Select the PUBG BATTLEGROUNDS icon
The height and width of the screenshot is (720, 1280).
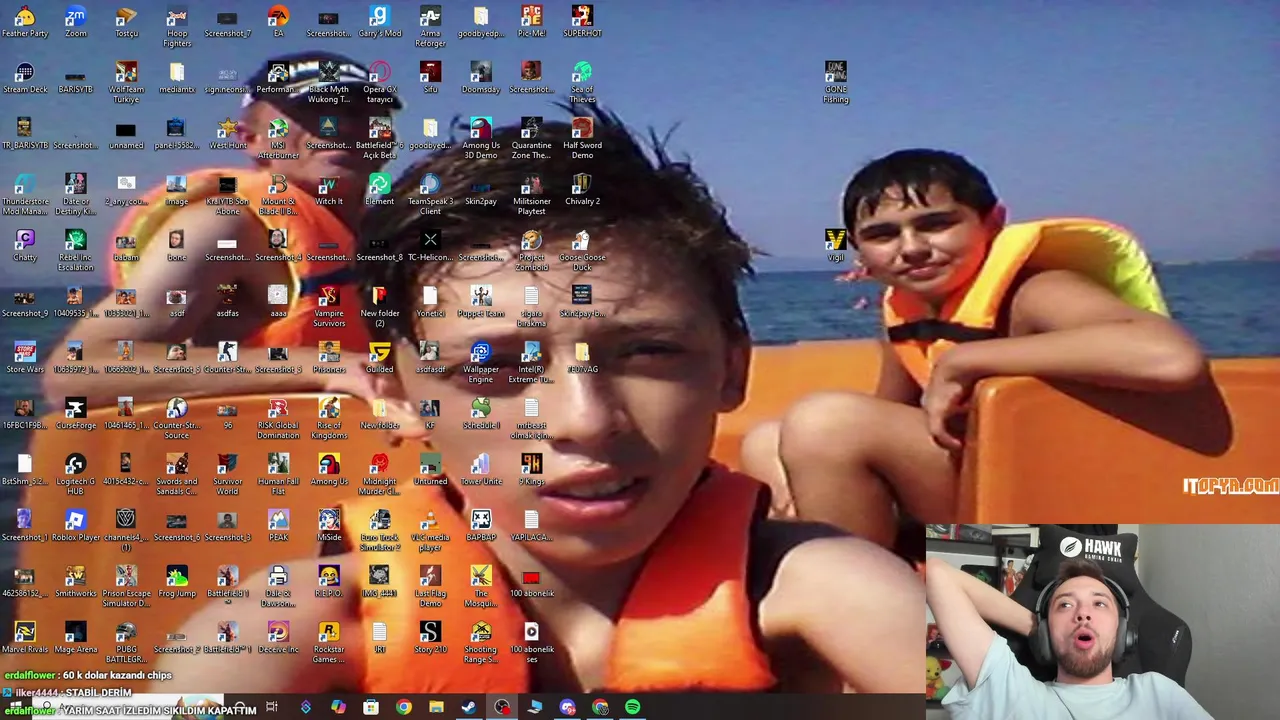click(x=126, y=643)
